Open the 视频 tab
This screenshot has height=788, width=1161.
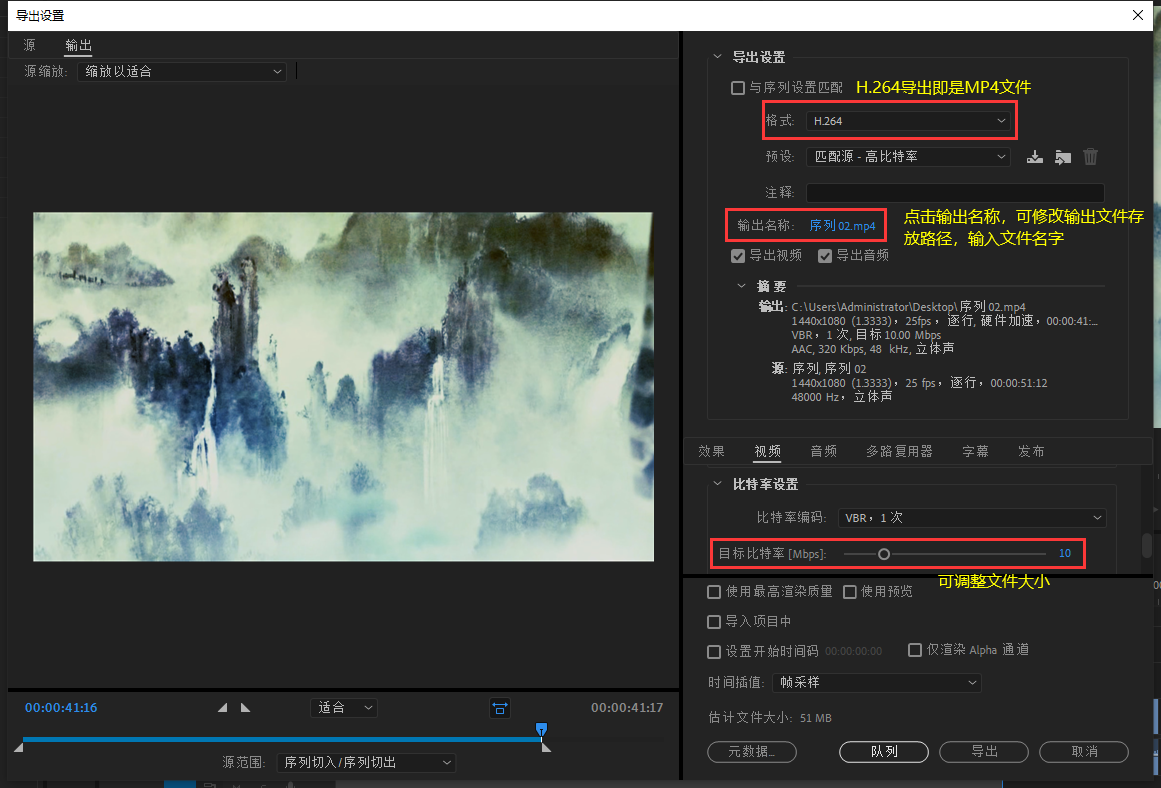pyautogui.click(x=767, y=451)
